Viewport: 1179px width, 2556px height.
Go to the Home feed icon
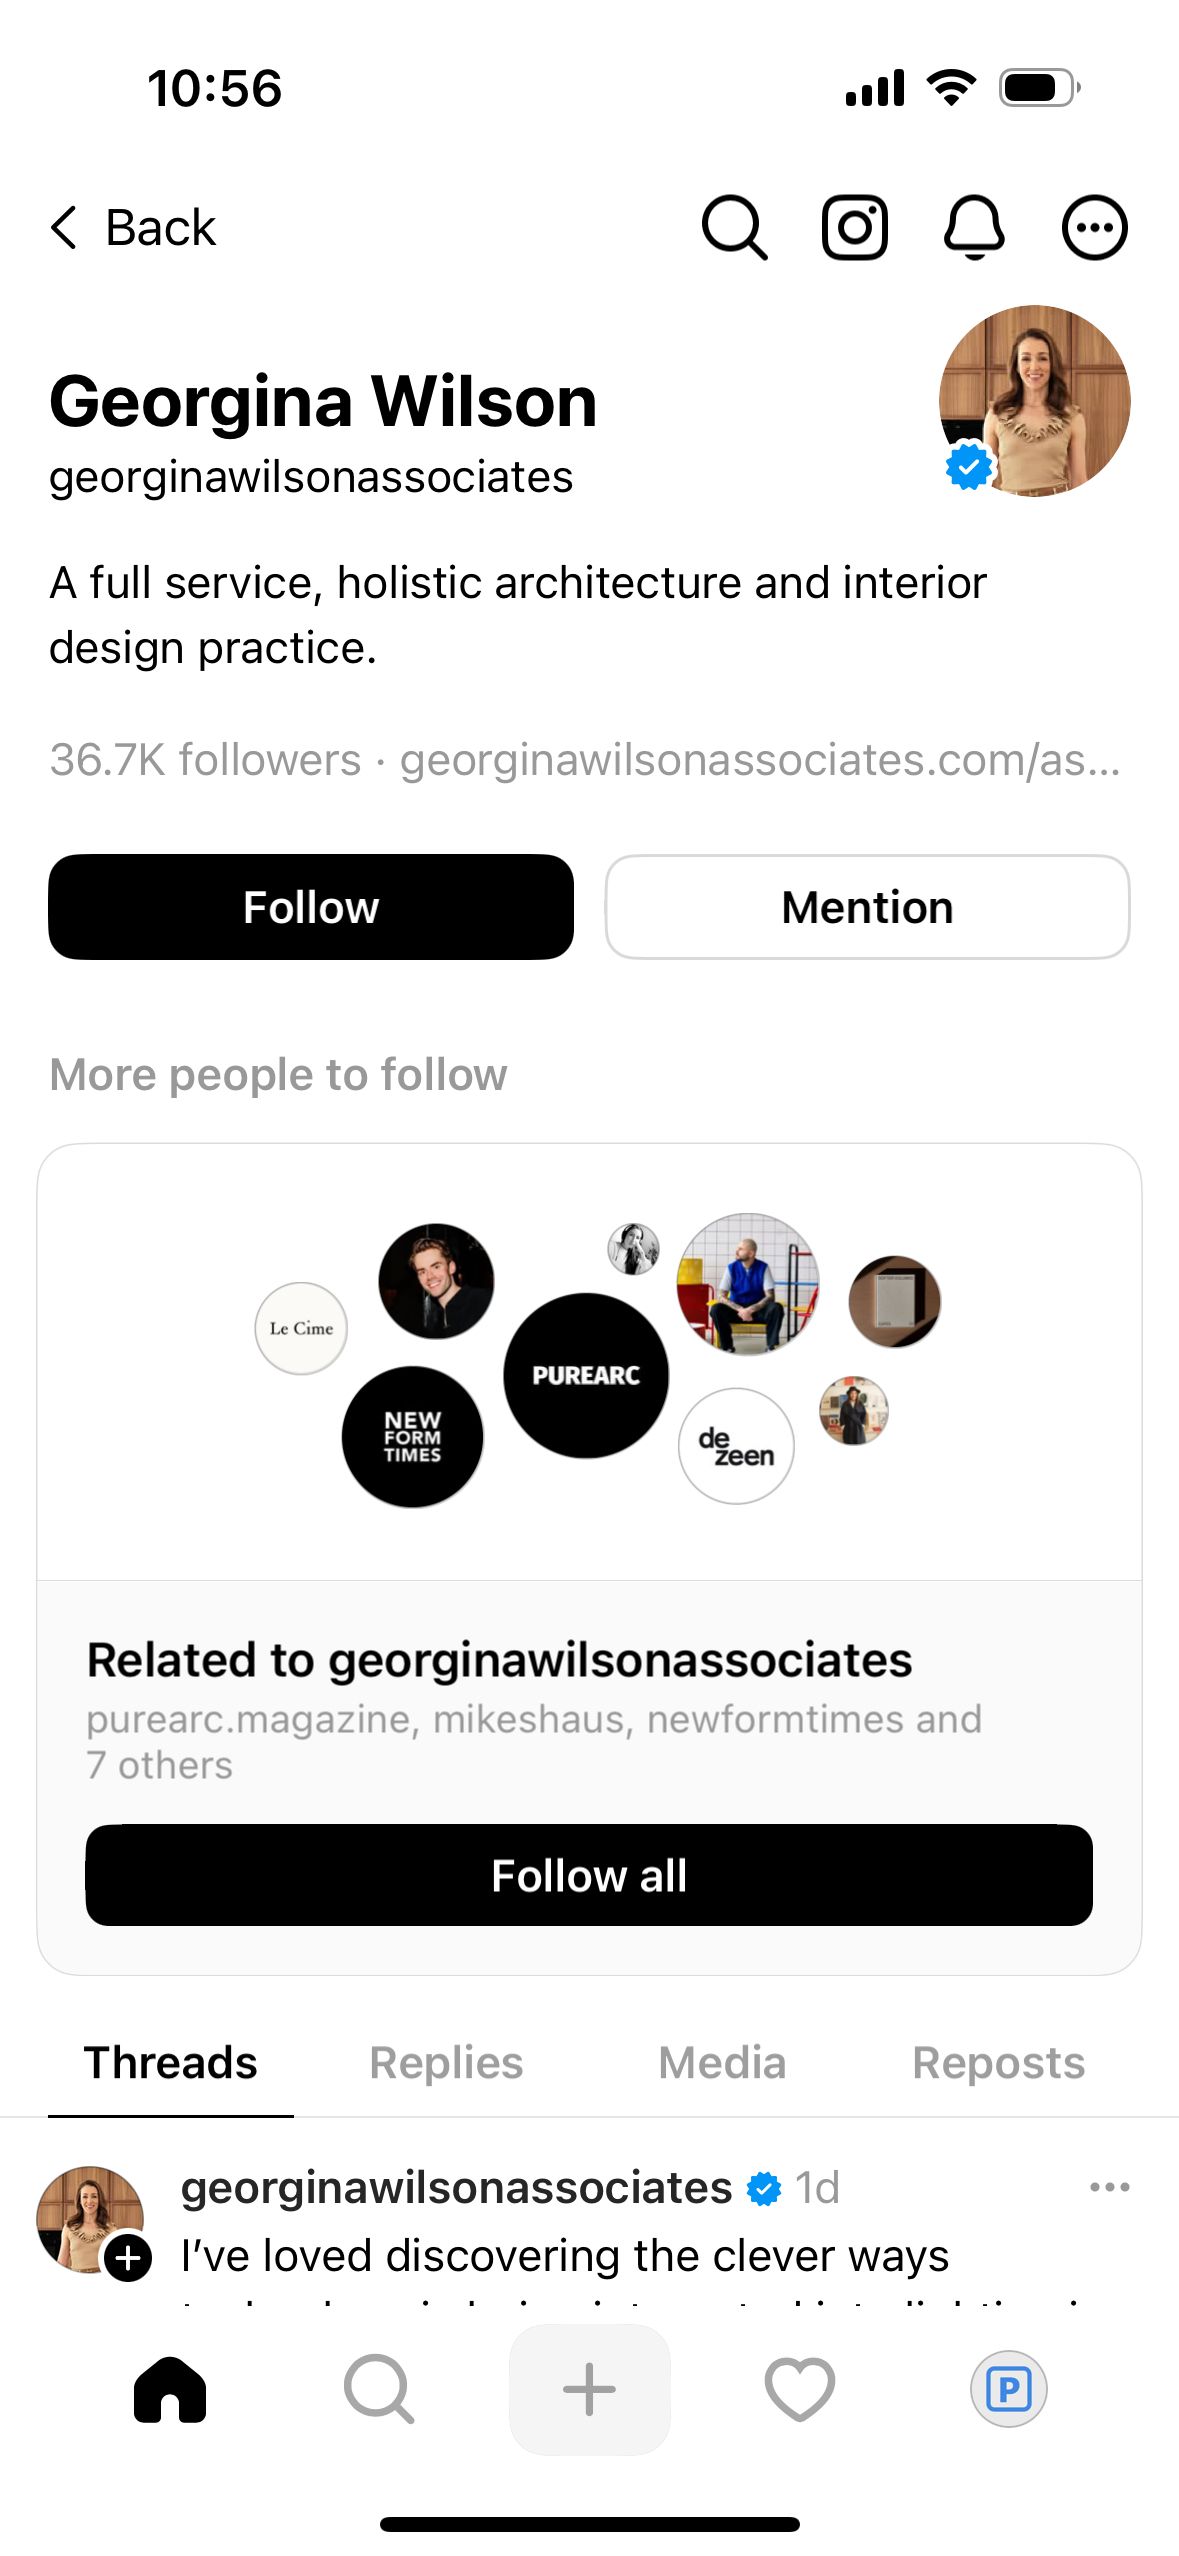tap(170, 2390)
